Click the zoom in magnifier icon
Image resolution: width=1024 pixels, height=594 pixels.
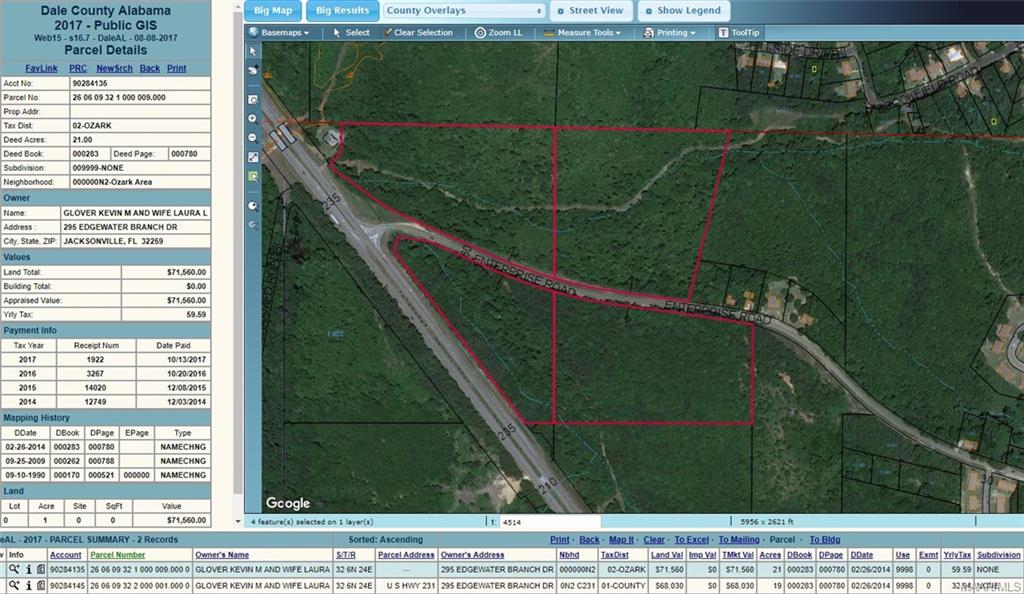253,119
